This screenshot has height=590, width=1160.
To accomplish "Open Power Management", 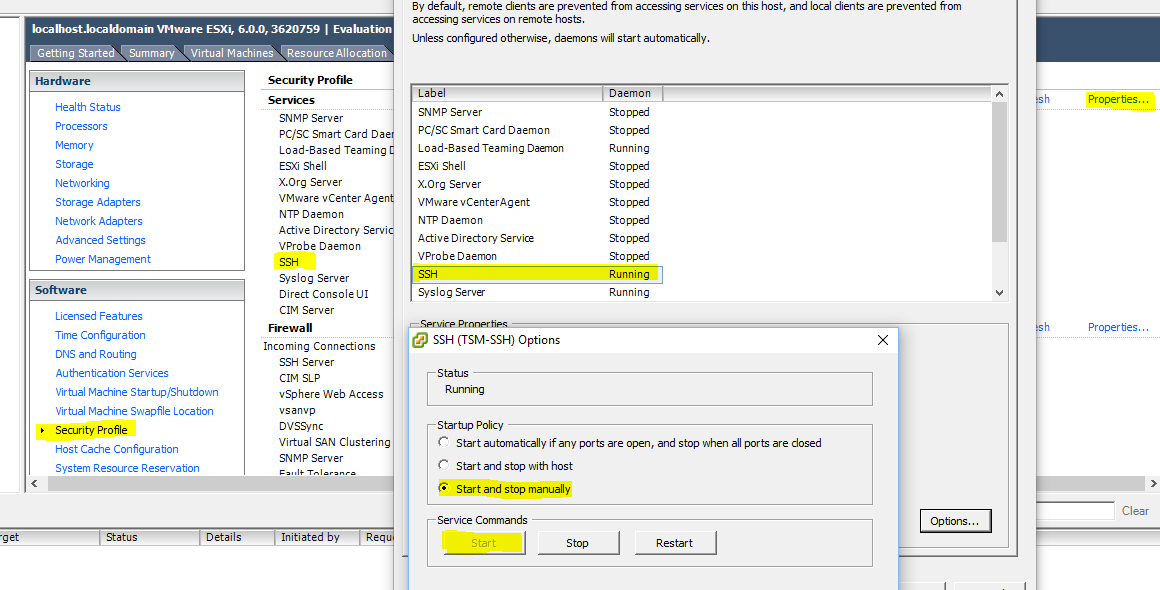I will click(103, 259).
